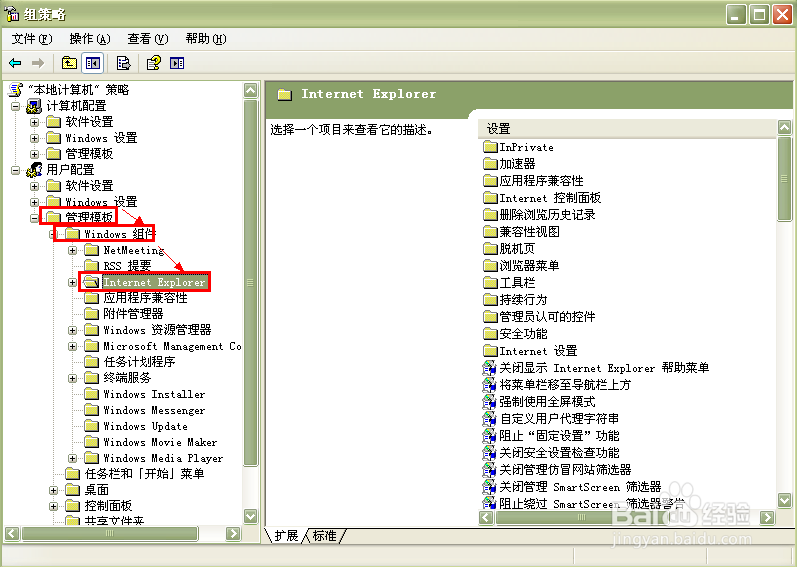
Task: Click folder icon of Windows Update in tree
Action: click(x=91, y=426)
